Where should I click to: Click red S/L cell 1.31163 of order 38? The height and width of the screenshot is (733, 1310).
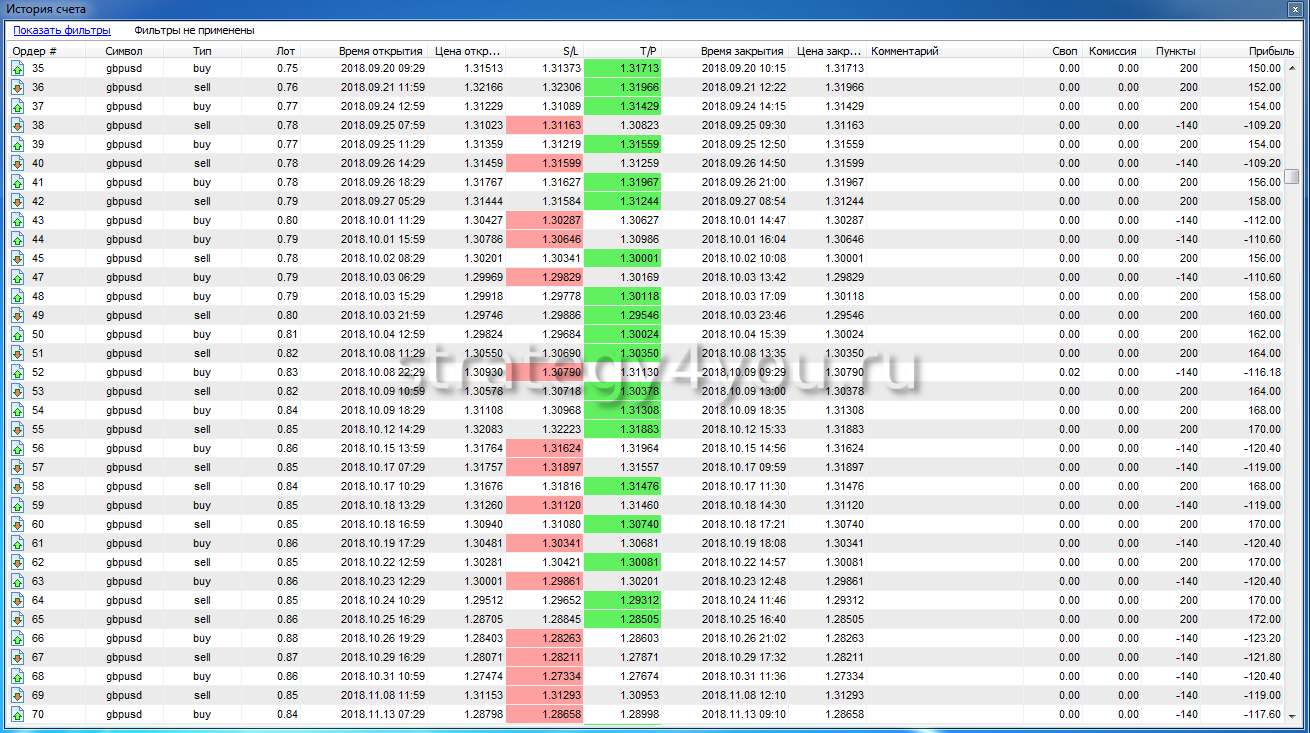pos(545,125)
